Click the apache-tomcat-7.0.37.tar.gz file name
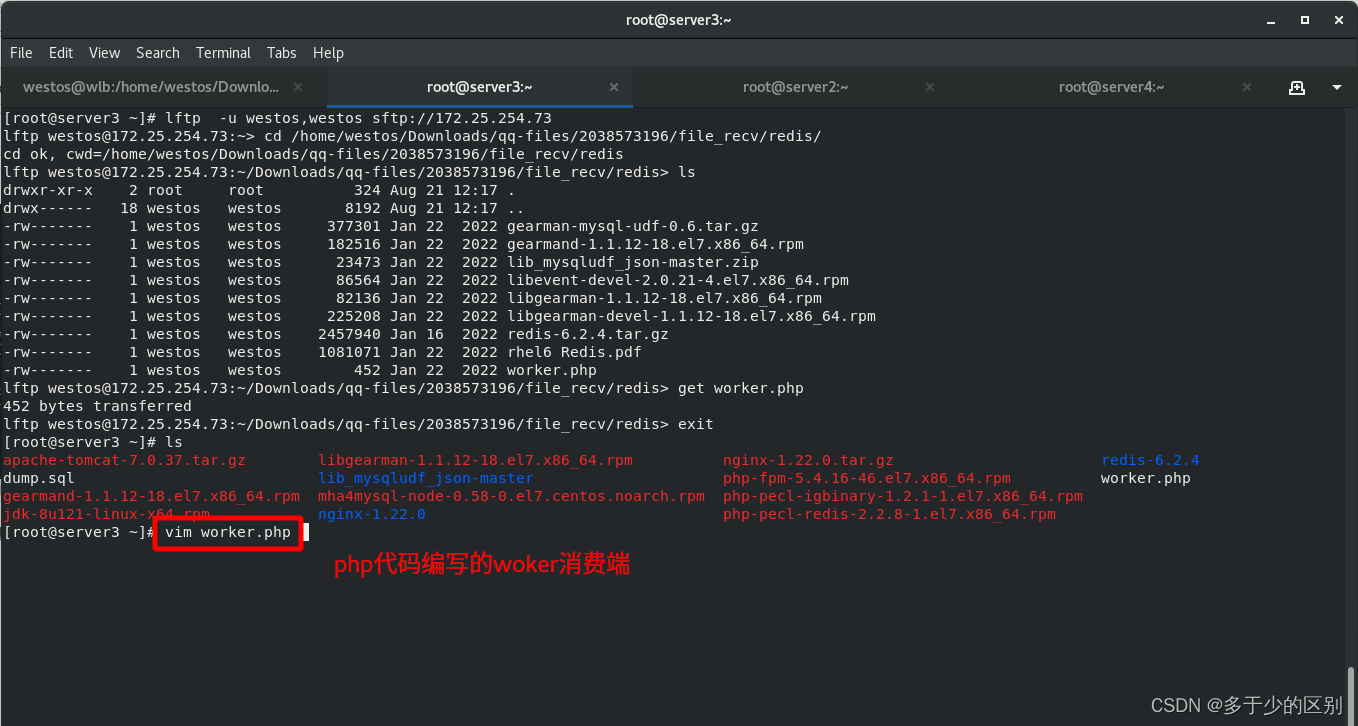The image size is (1358, 726). (x=124, y=460)
